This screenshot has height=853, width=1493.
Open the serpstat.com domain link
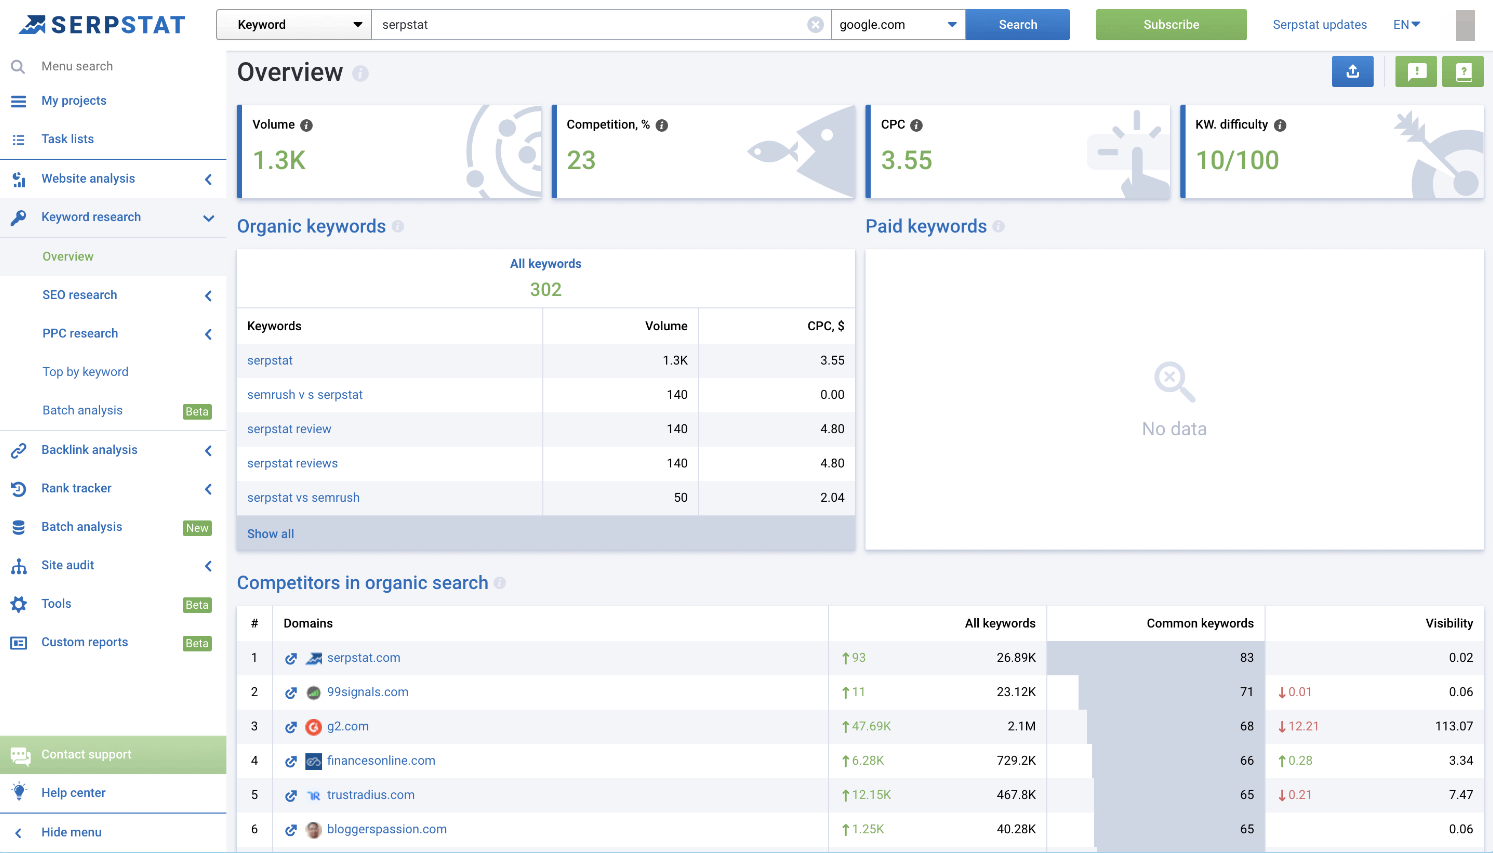tap(364, 658)
